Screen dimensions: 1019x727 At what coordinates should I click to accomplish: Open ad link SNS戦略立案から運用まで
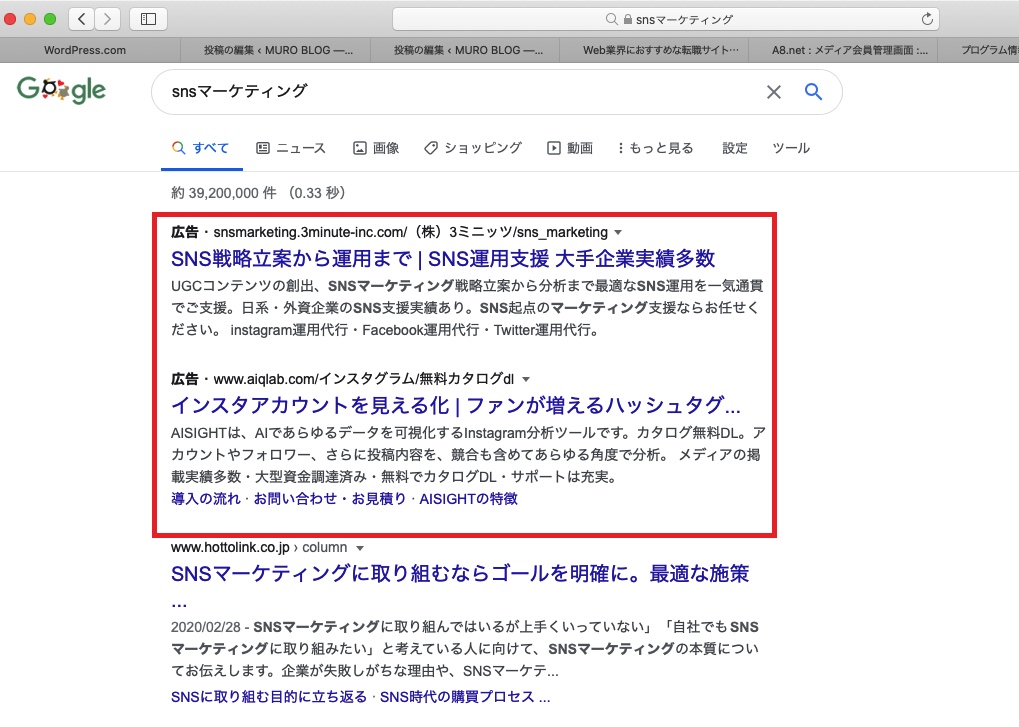click(x=443, y=259)
